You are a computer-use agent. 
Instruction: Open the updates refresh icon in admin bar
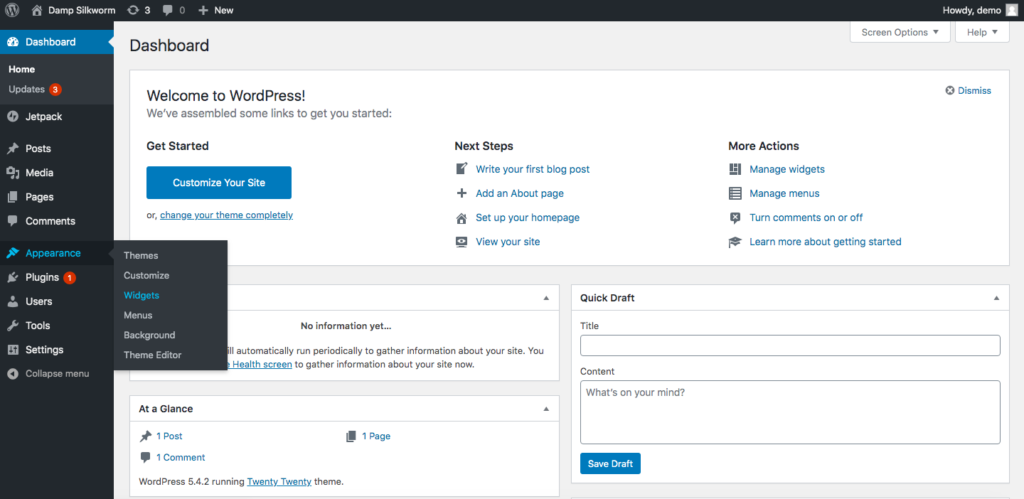133,10
